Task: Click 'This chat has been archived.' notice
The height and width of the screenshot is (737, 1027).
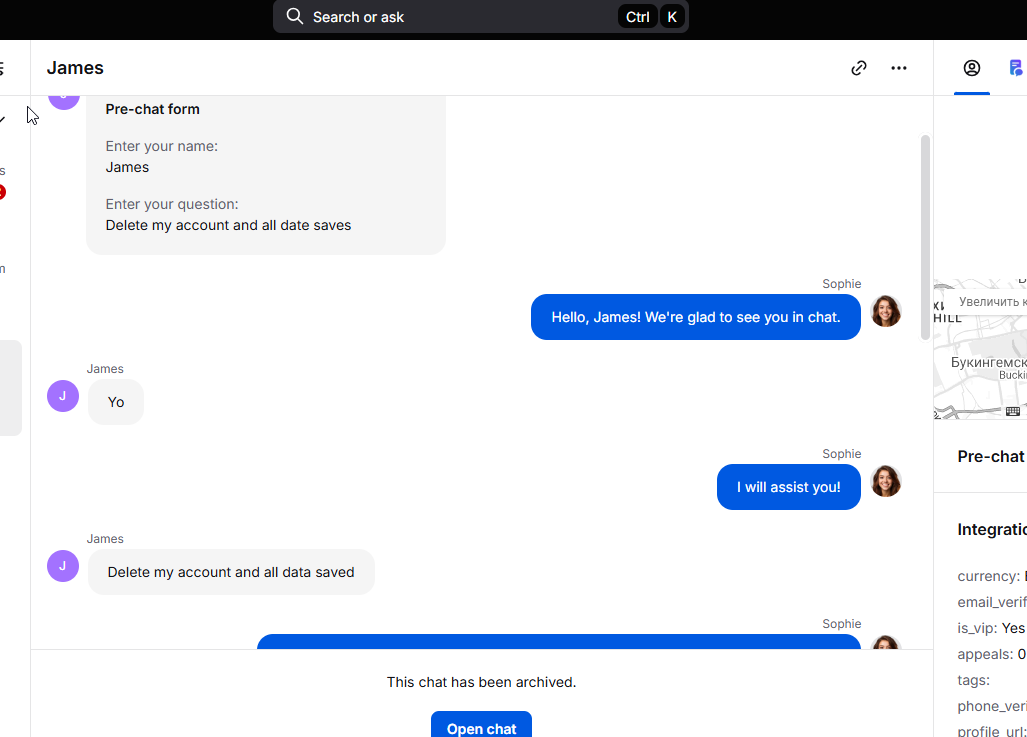Action: 481,682
